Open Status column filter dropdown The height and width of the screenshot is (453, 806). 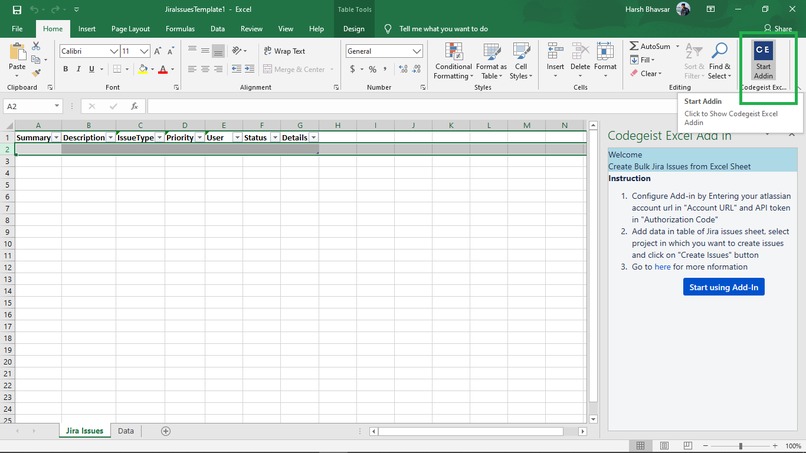coord(275,137)
